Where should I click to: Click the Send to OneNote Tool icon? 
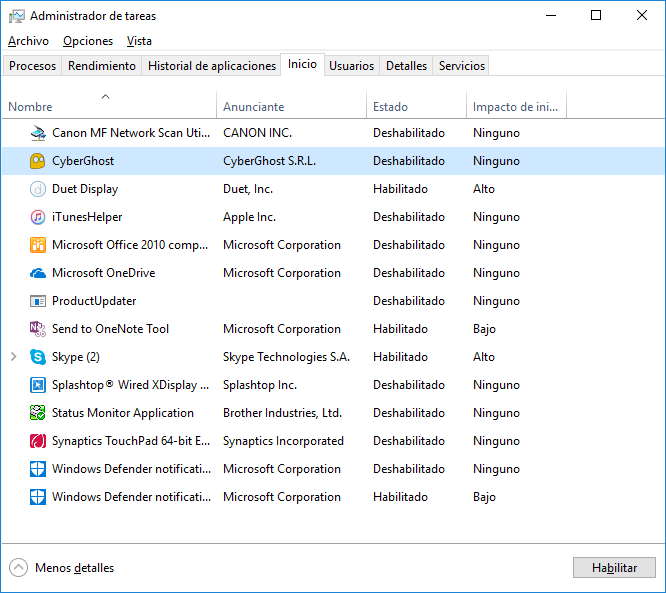(x=38, y=329)
